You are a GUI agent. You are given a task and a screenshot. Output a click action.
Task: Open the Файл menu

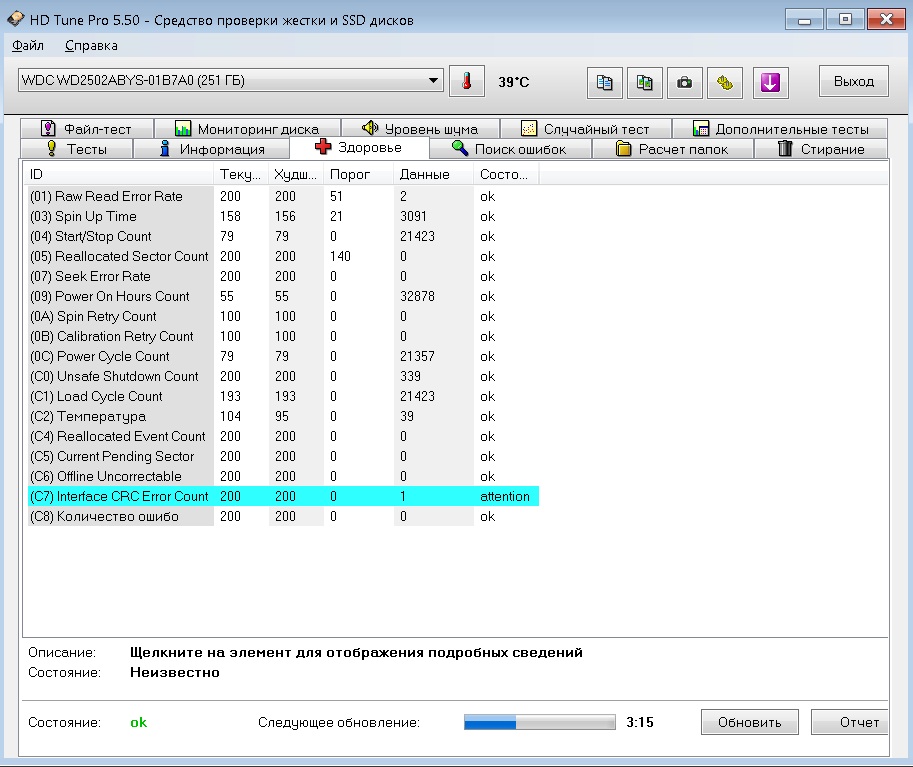tap(28, 45)
